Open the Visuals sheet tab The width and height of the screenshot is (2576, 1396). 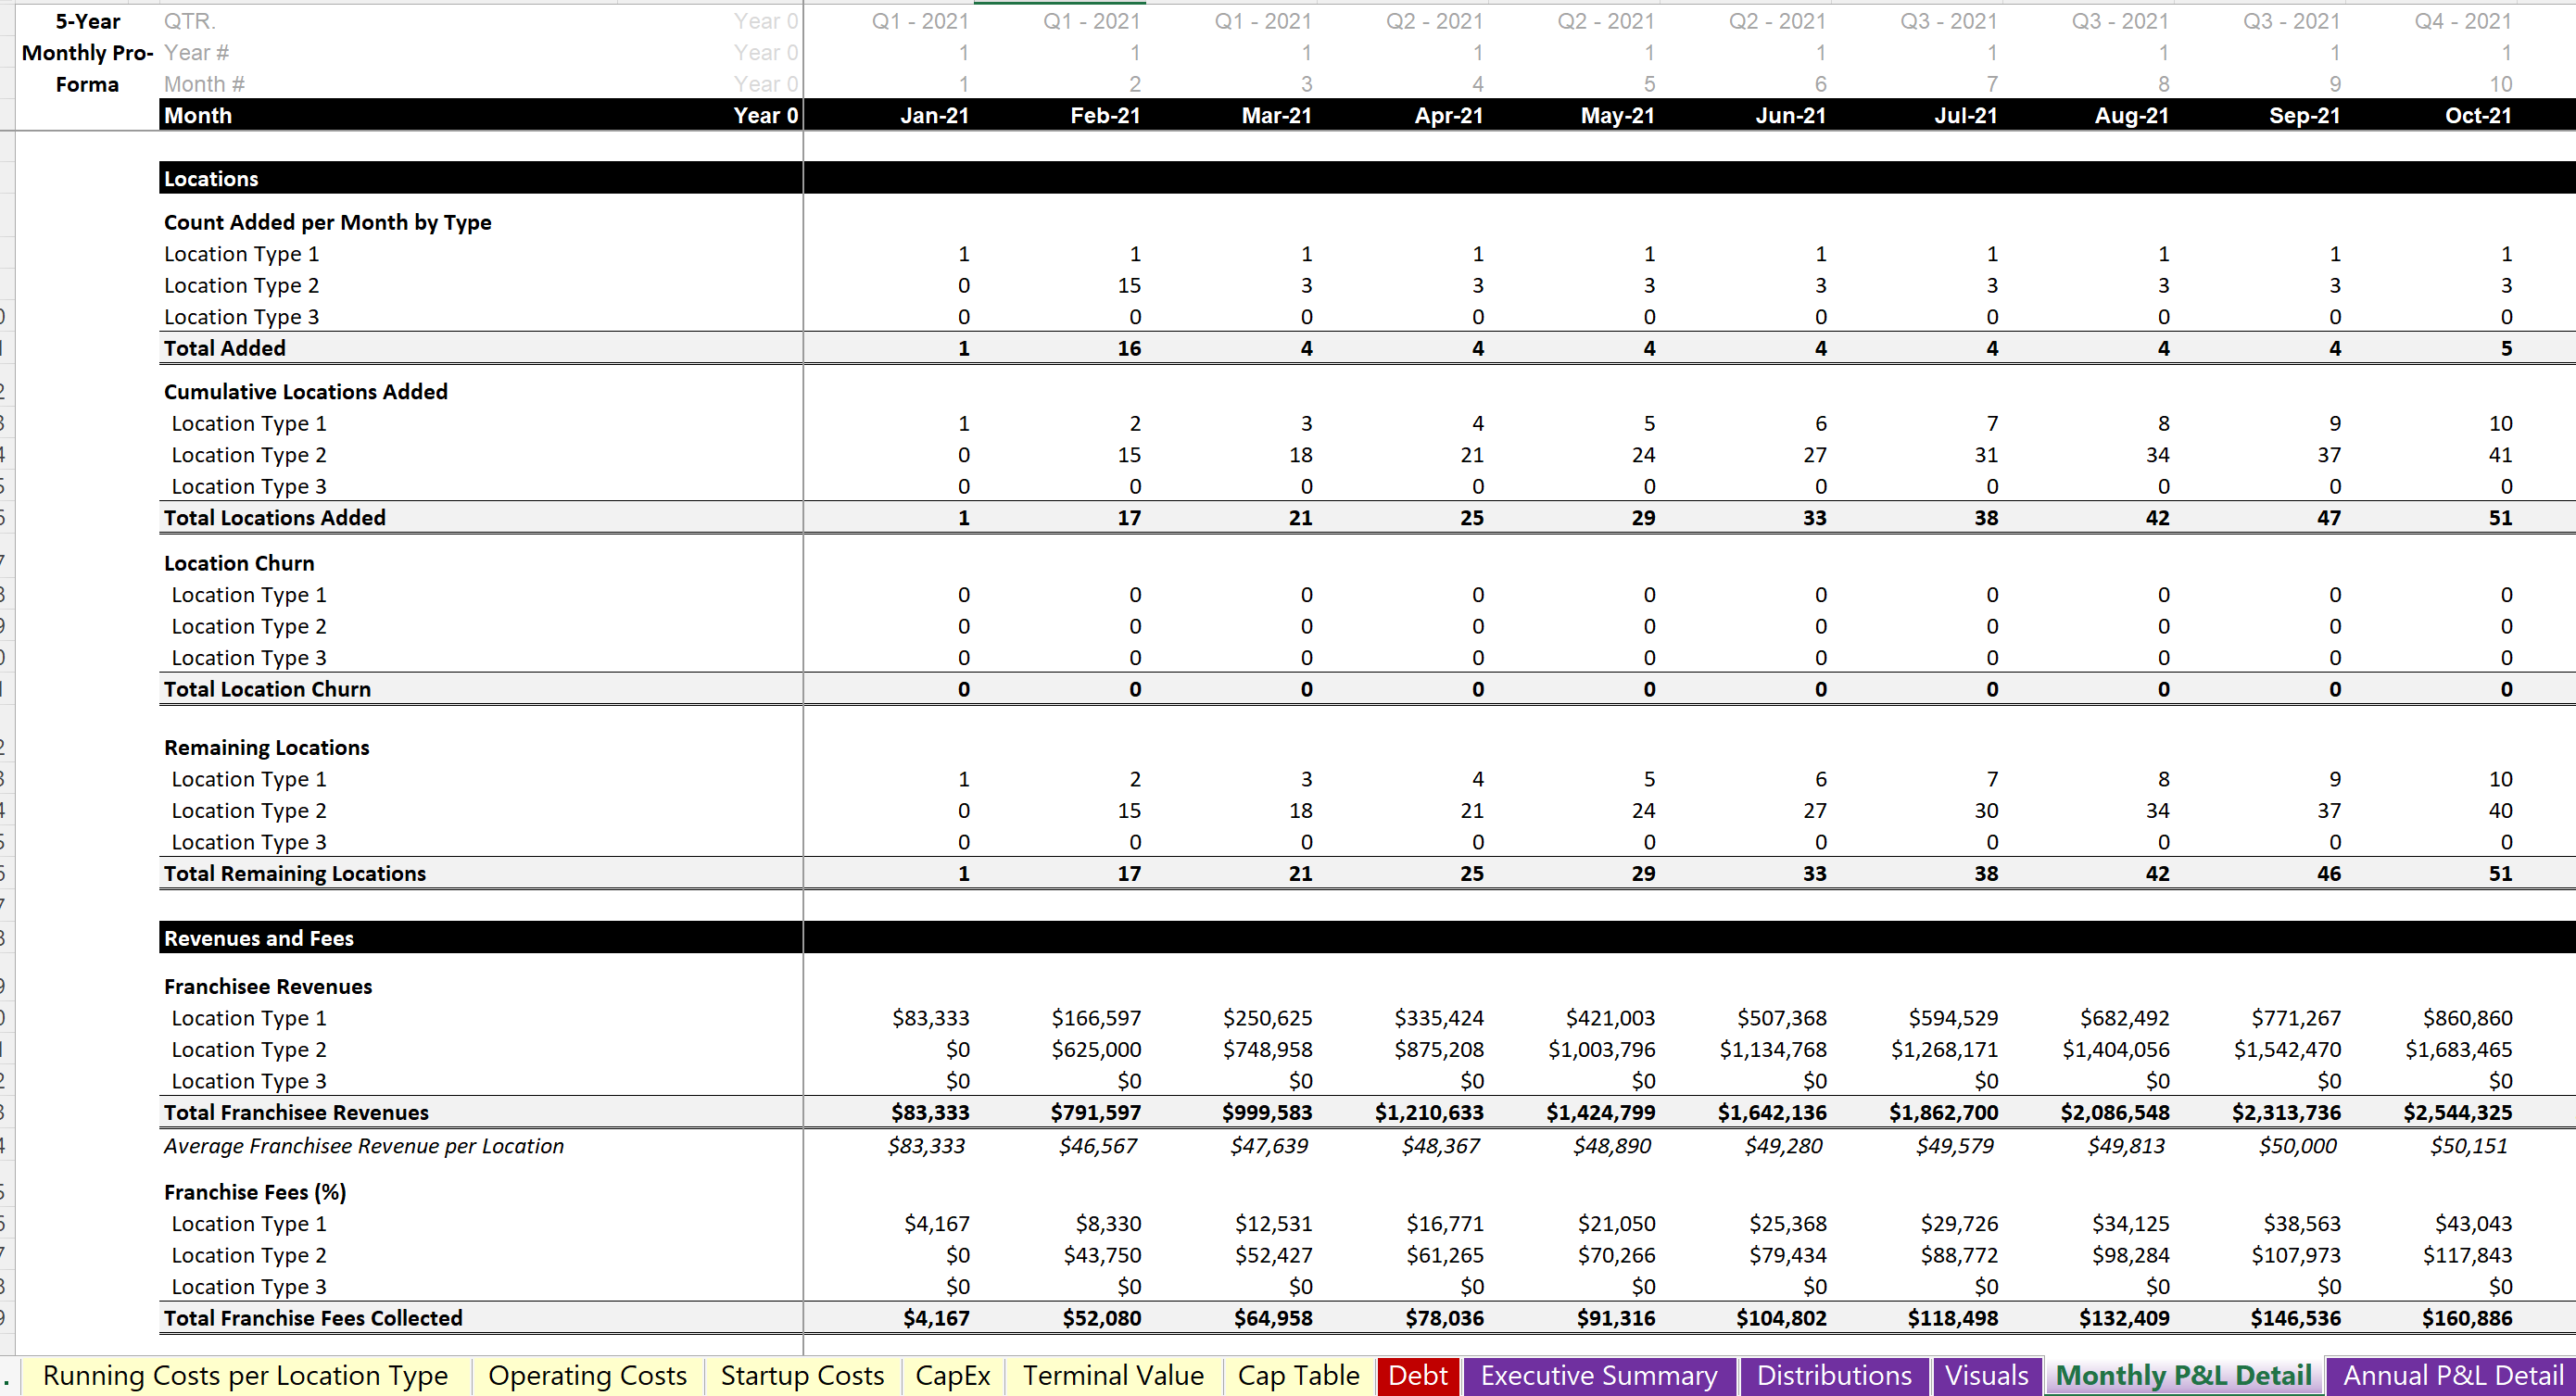(x=1986, y=1376)
